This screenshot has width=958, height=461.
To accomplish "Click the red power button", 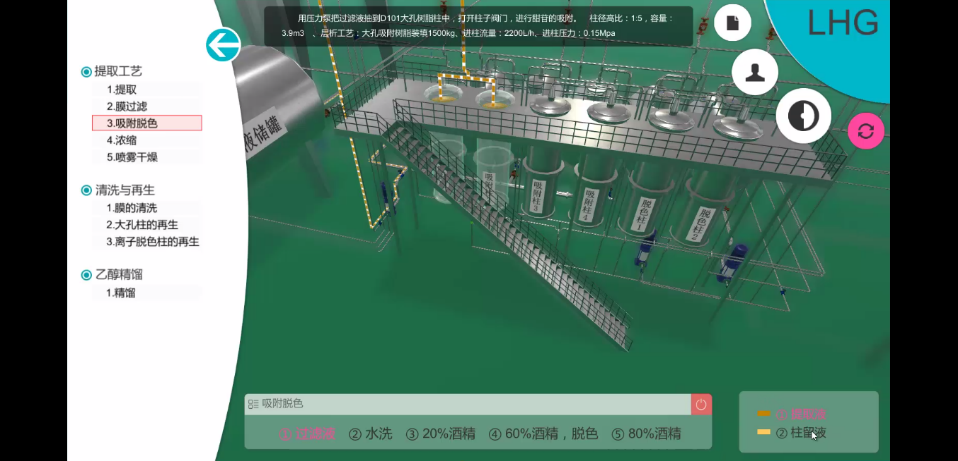I will pos(701,404).
